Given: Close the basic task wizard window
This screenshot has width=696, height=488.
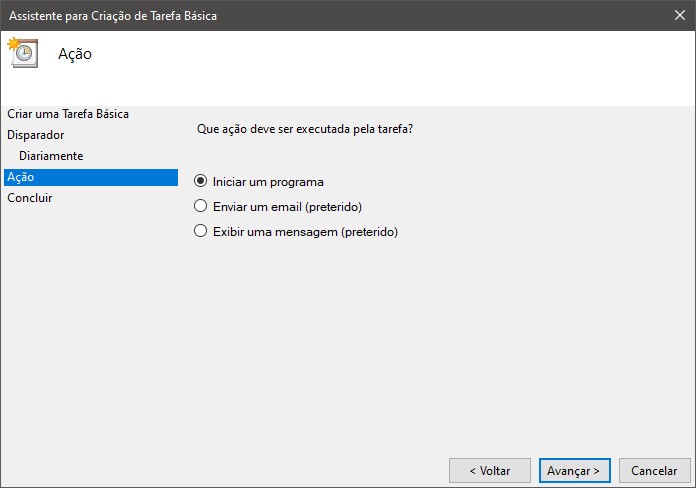Looking at the screenshot, I should coord(679,15).
